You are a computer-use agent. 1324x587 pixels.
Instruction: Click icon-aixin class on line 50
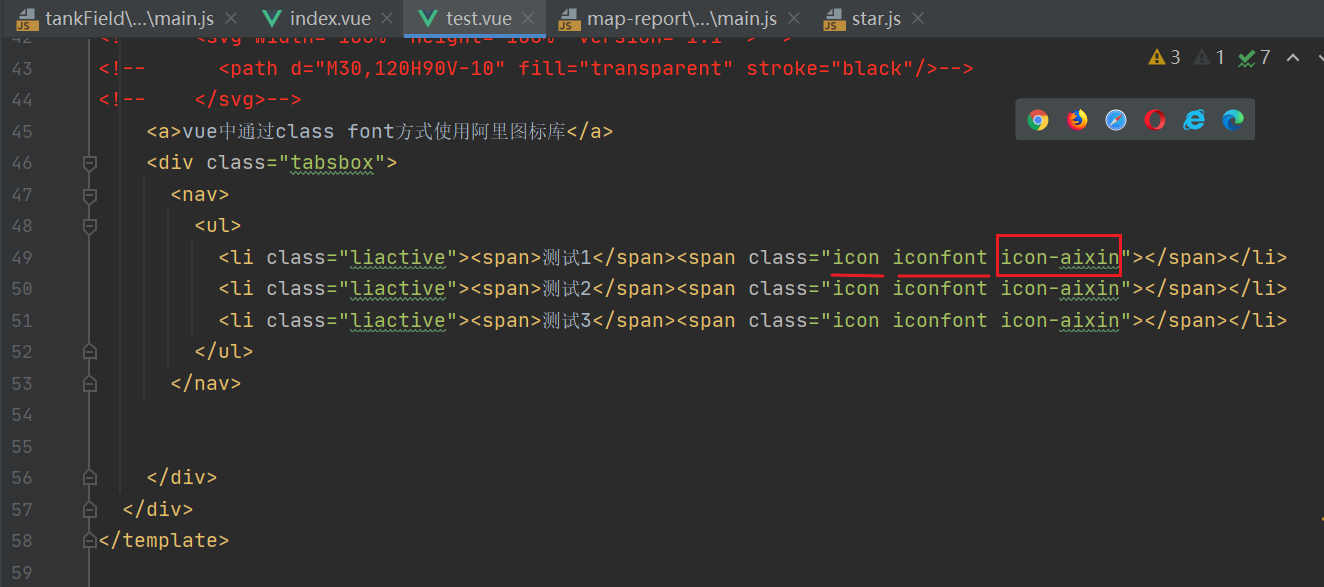coord(1060,289)
